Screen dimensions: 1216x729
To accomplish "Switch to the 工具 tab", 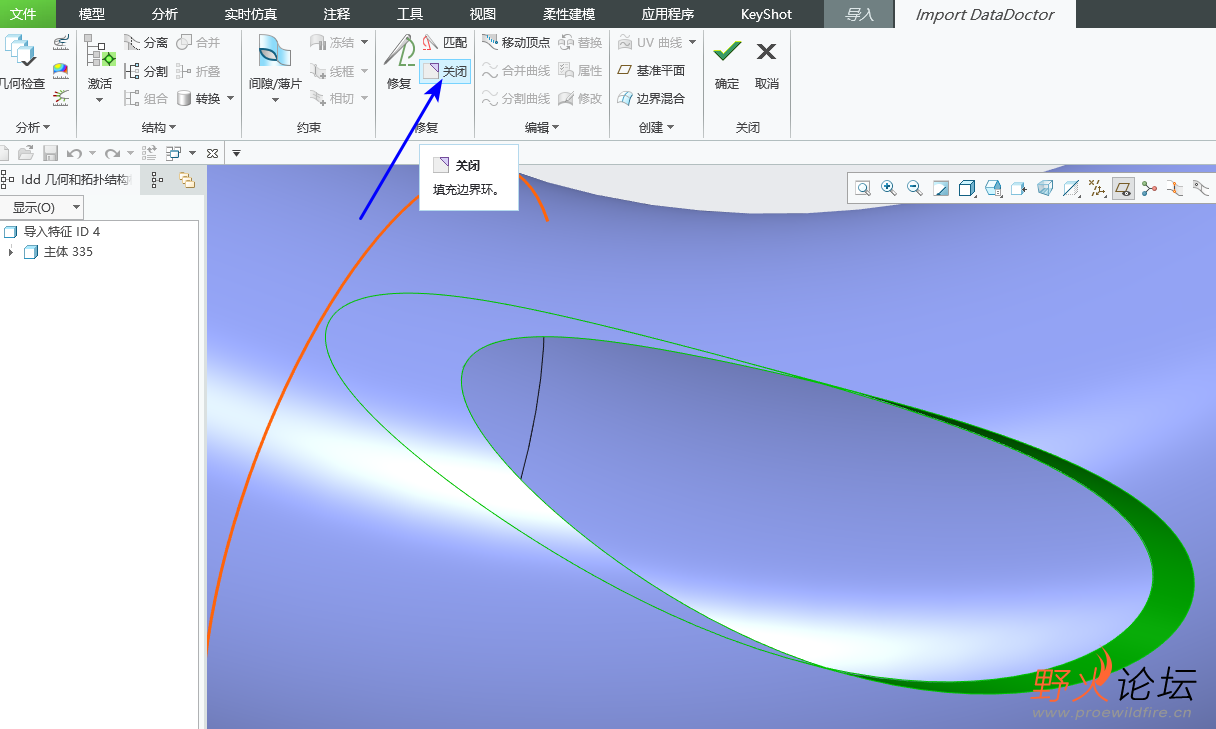I will point(410,14).
